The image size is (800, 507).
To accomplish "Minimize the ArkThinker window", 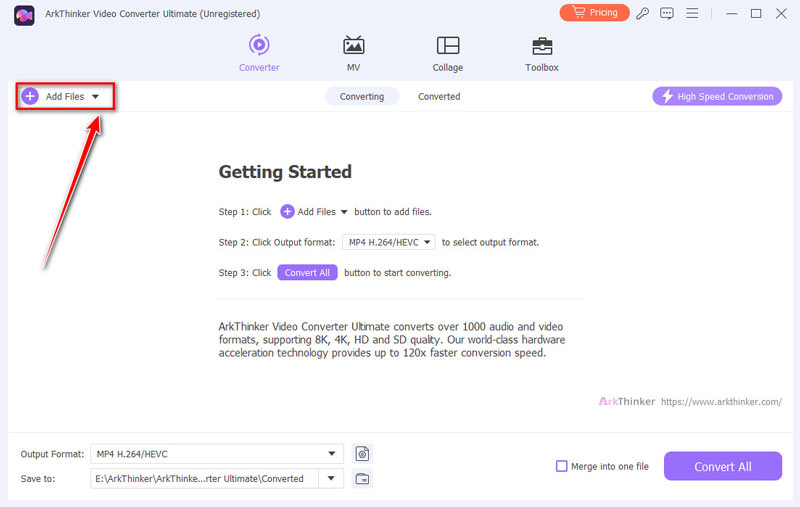I will 732,13.
